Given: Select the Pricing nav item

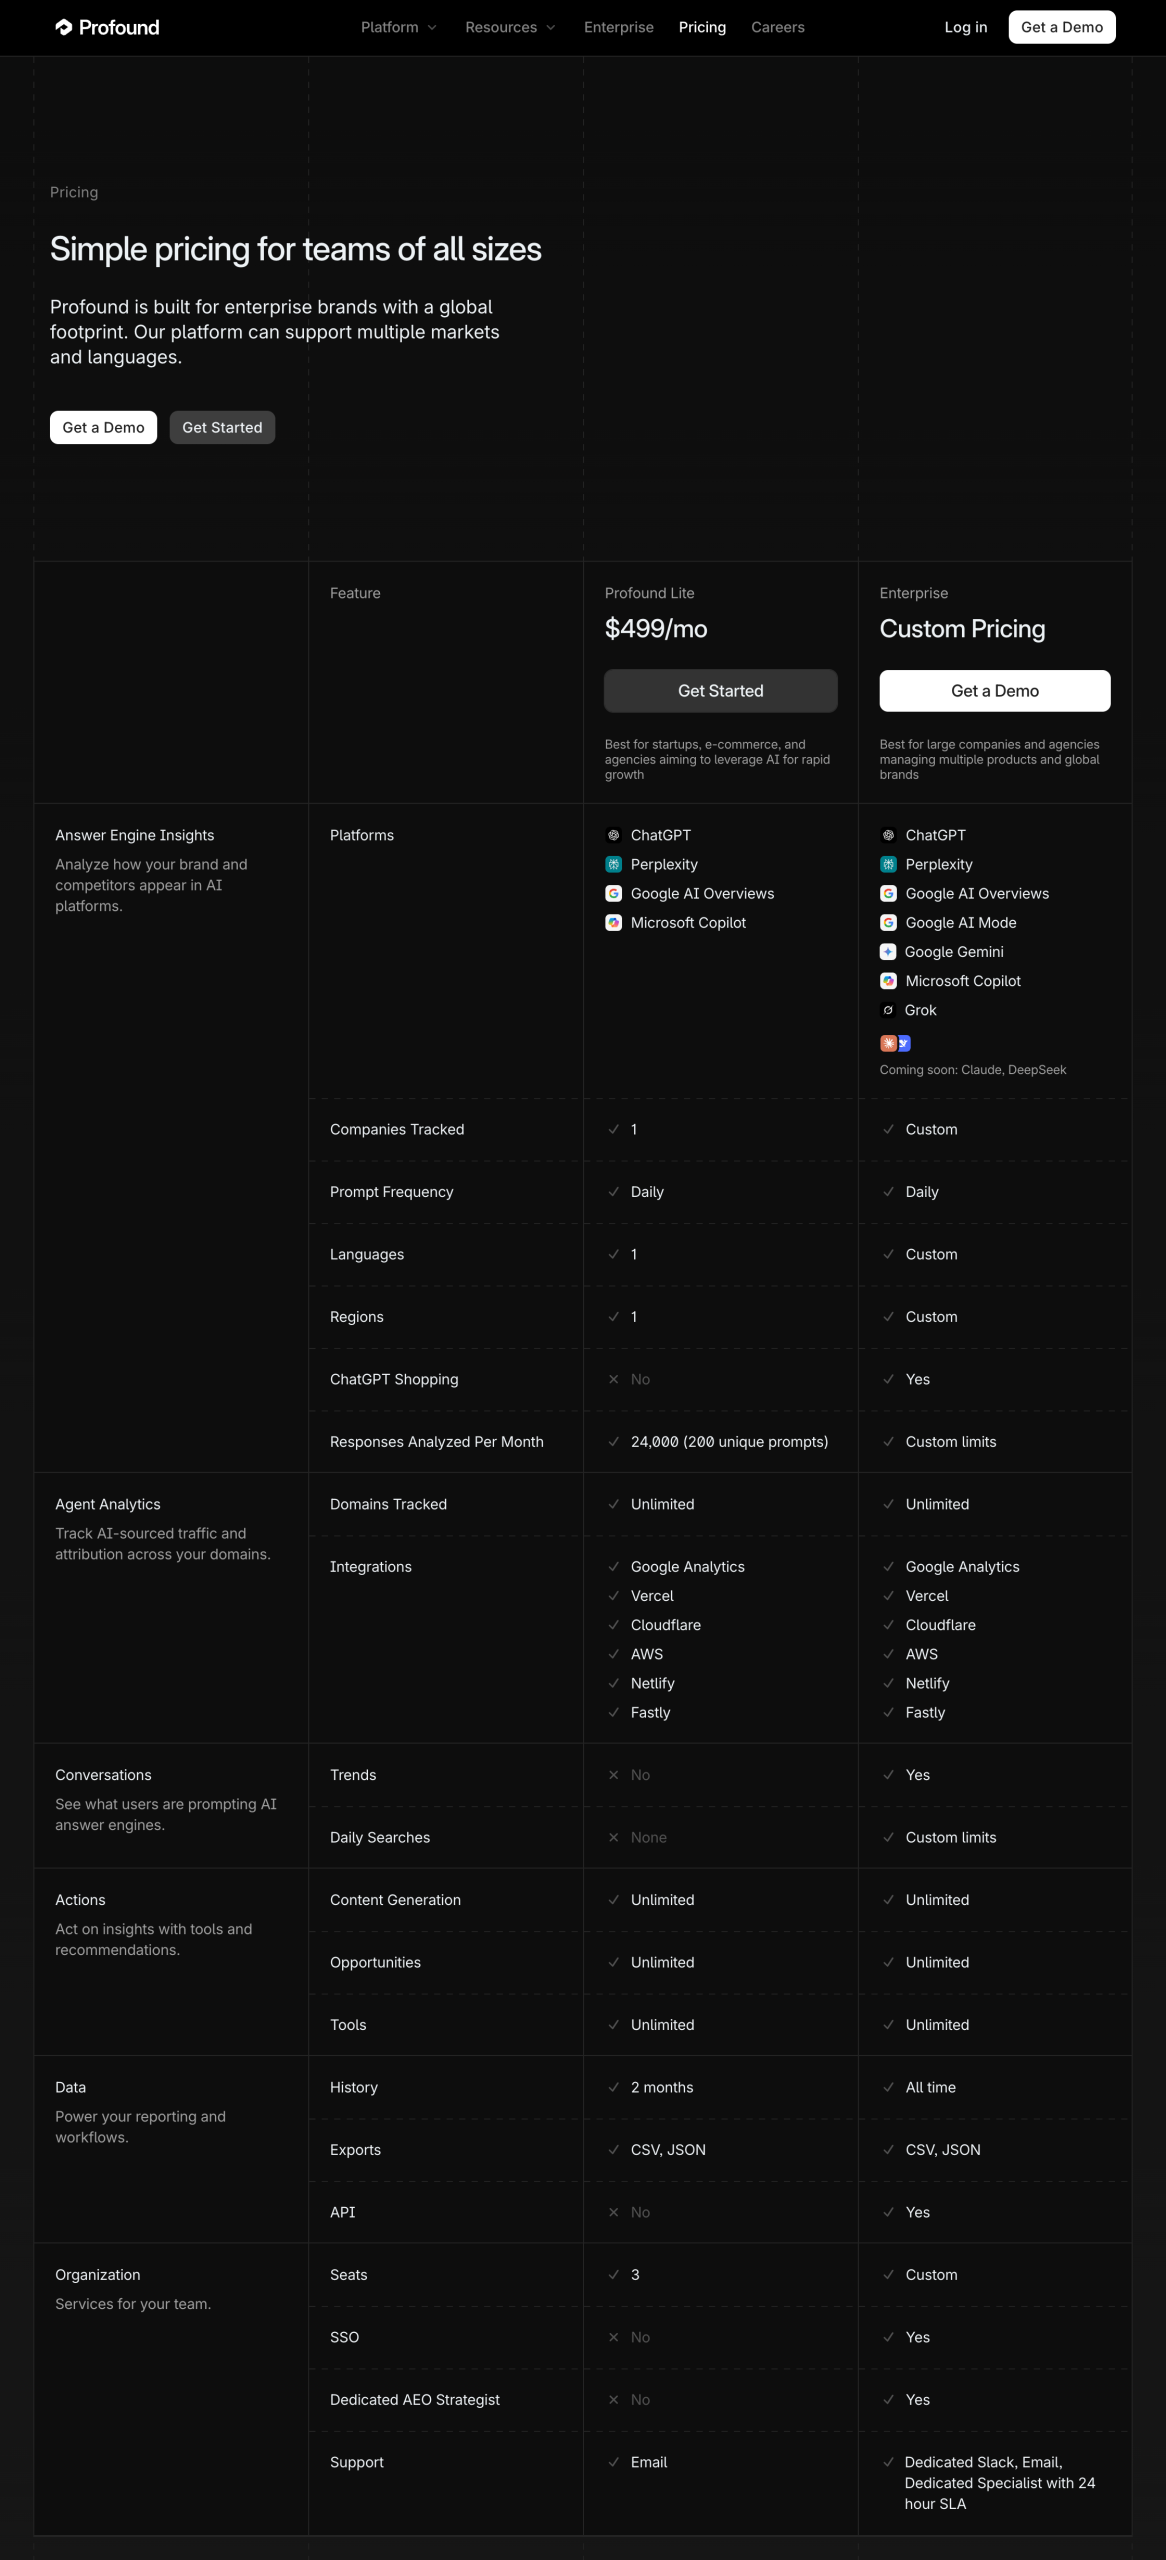Looking at the screenshot, I should [x=702, y=27].
